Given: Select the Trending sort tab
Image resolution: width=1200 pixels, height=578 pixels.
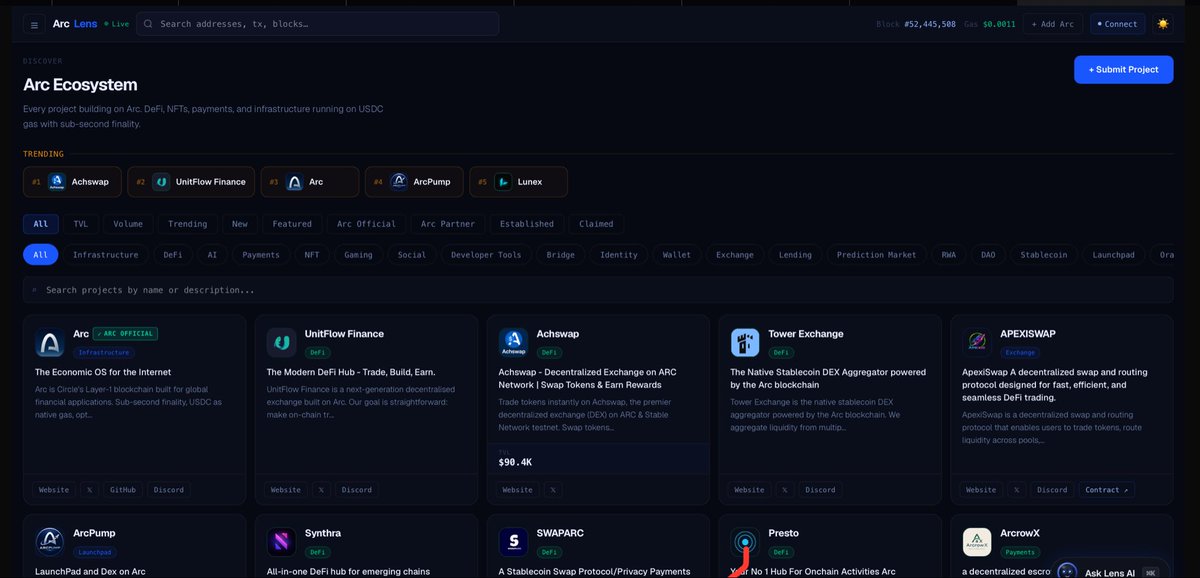Looking at the screenshot, I should [x=187, y=224].
